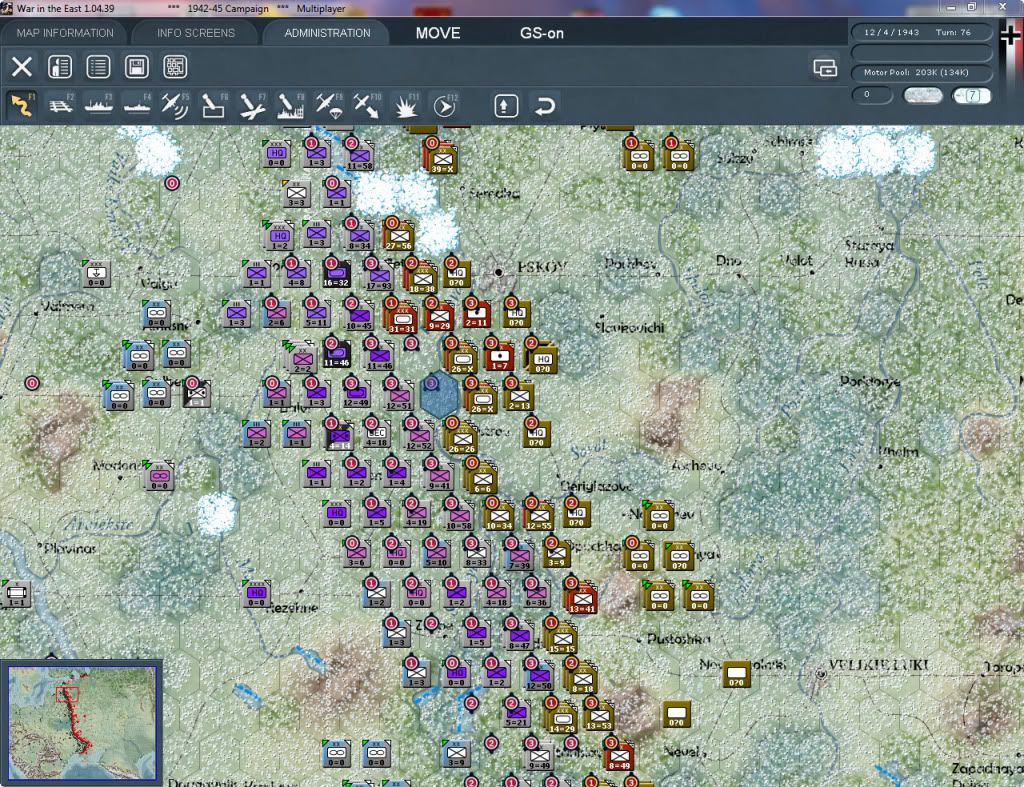Select the F10 air transfer plane icon
The image size is (1024, 787).
[367, 105]
